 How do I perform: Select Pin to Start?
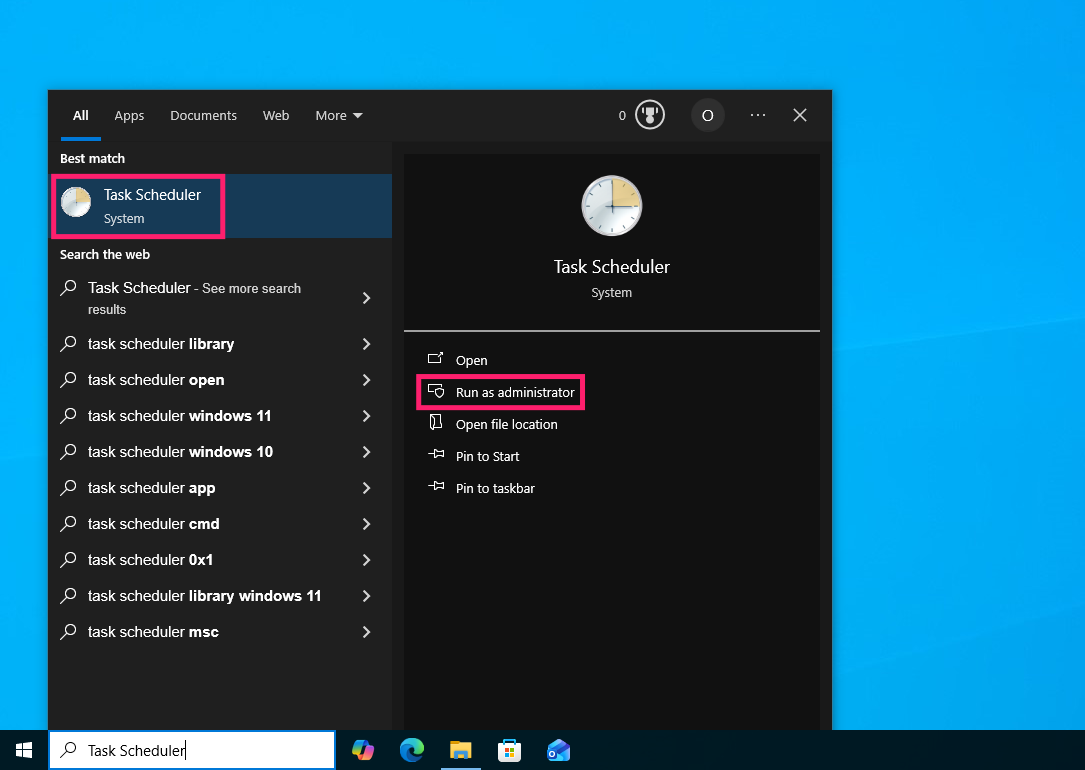[x=487, y=456]
